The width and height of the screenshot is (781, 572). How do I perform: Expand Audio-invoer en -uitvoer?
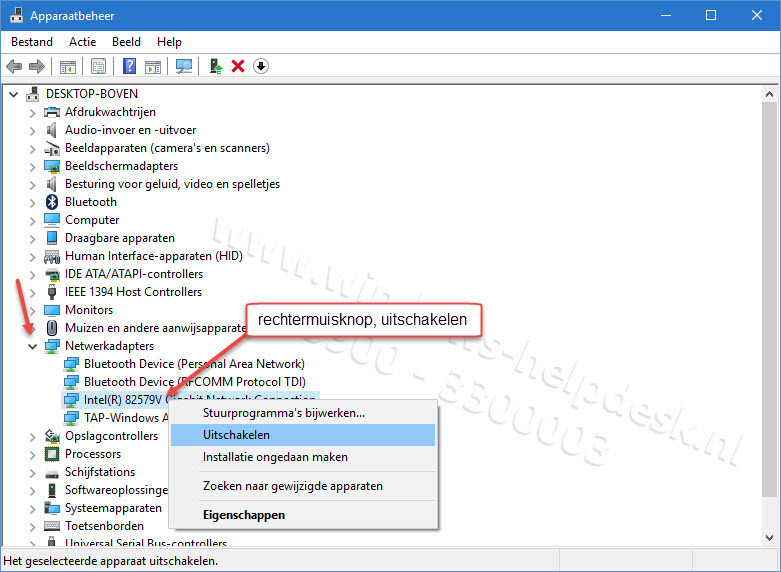pyautogui.click(x=32, y=131)
